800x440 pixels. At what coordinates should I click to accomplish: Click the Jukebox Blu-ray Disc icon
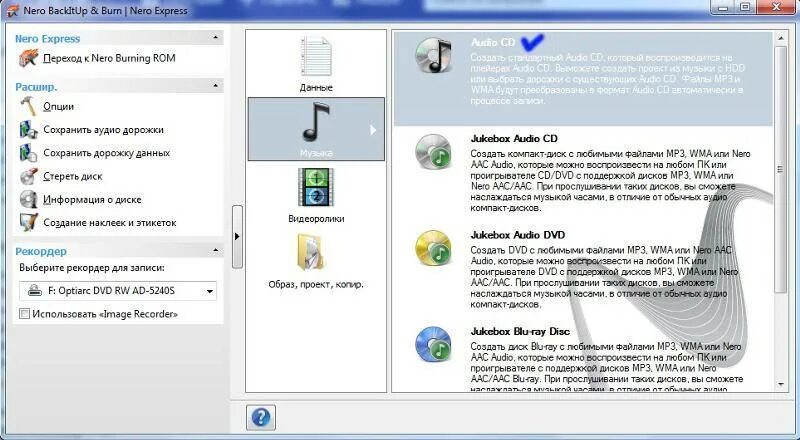(433, 345)
